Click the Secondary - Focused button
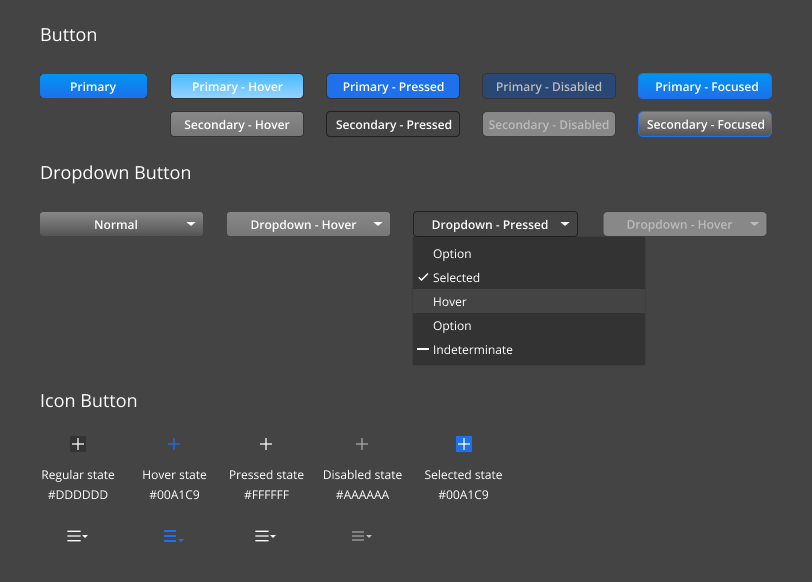The image size is (812, 582). [x=704, y=124]
